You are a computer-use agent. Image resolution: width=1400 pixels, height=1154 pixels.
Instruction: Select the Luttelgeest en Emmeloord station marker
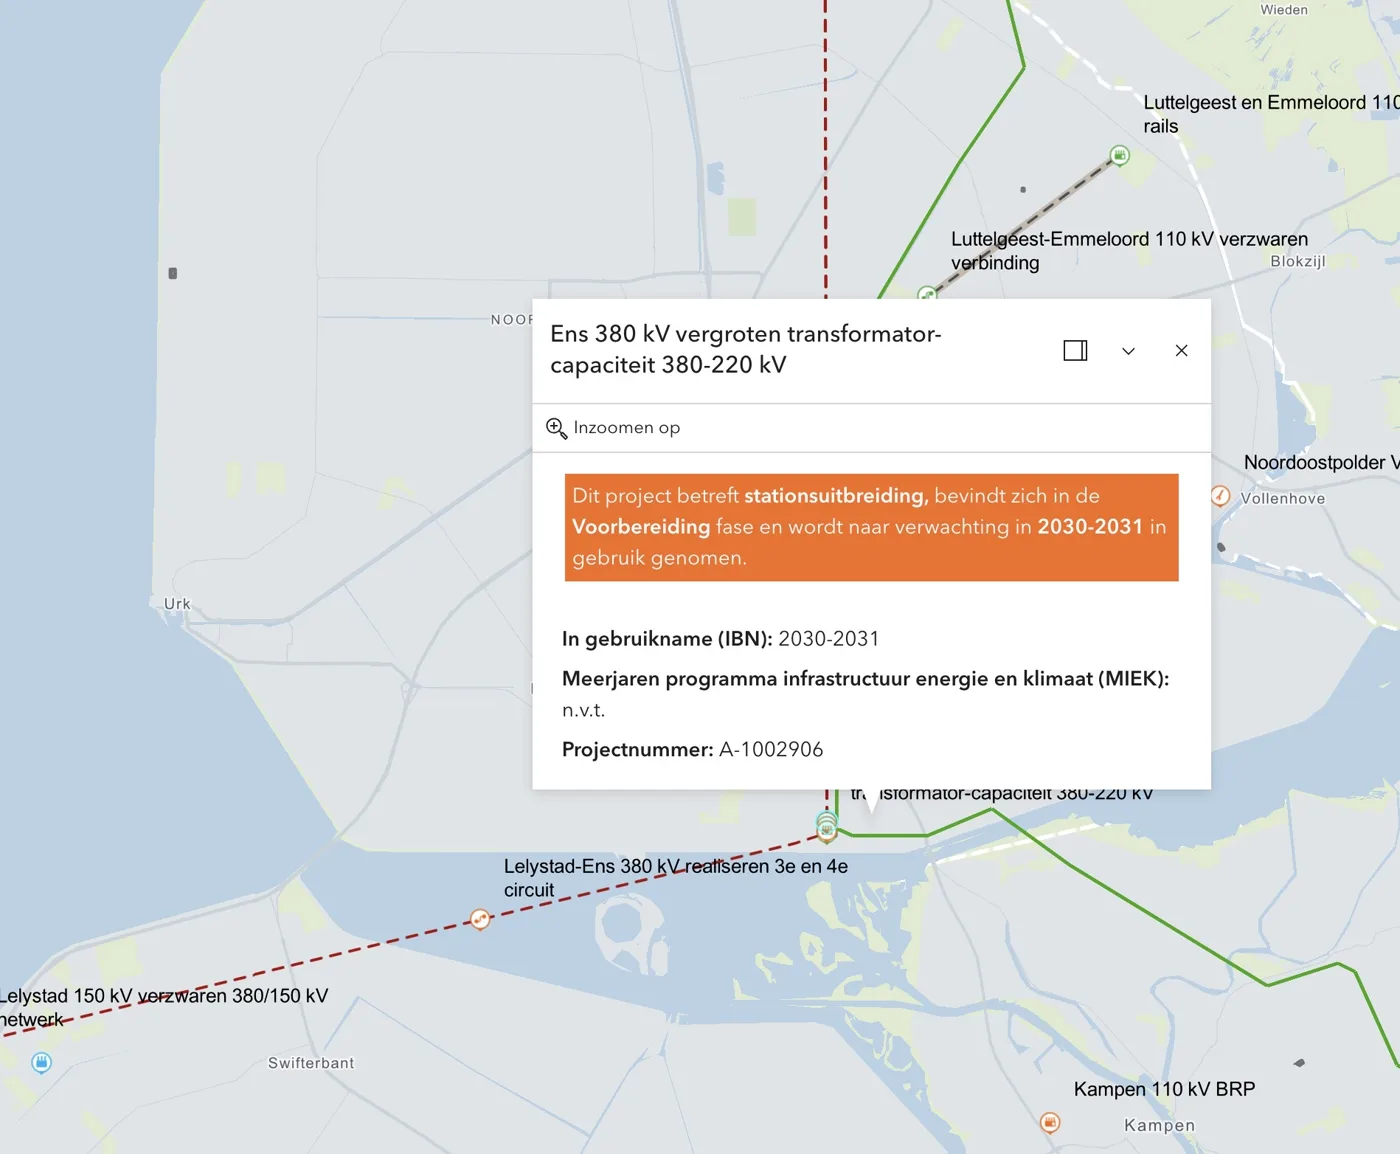coord(1120,155)
